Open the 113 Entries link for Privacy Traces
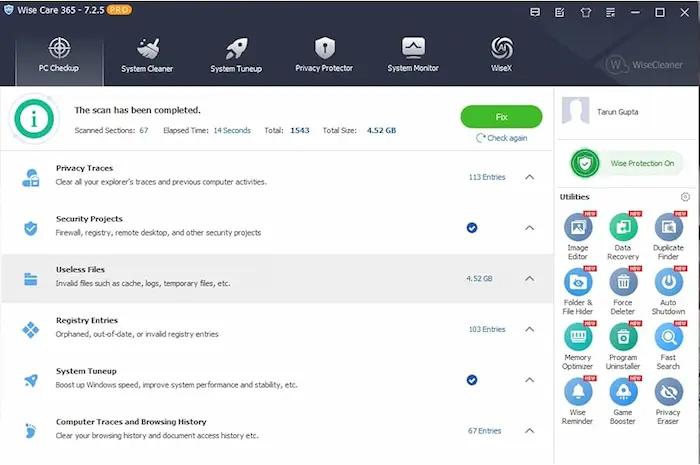Image resolution: width=700 pixels, height=465 pixels. pyautogui.click(x=487, y=177)
